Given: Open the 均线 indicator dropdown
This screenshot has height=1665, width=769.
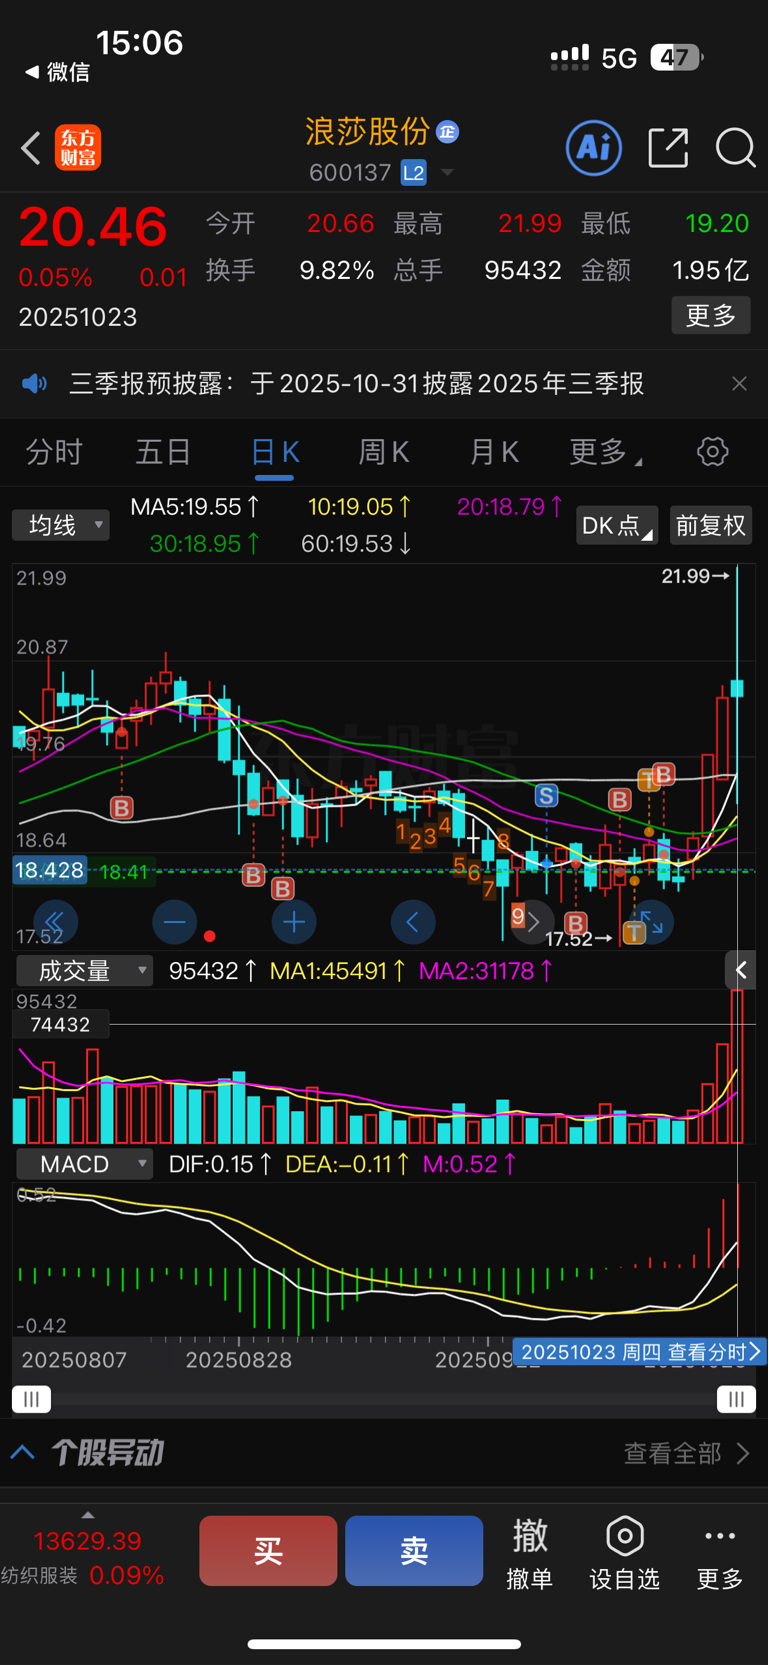Looking at the screenshot, I should point(60,525).
